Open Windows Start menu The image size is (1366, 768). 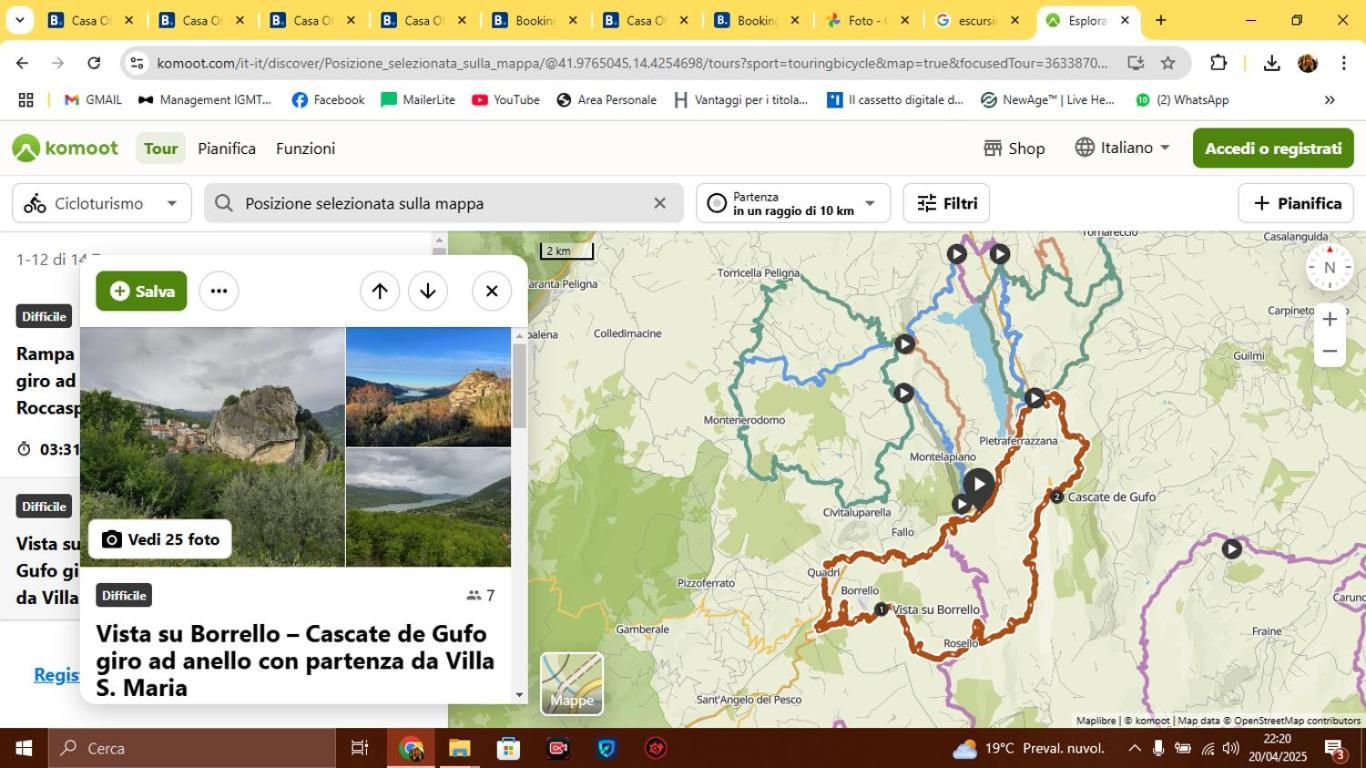[x=24, y=748]
